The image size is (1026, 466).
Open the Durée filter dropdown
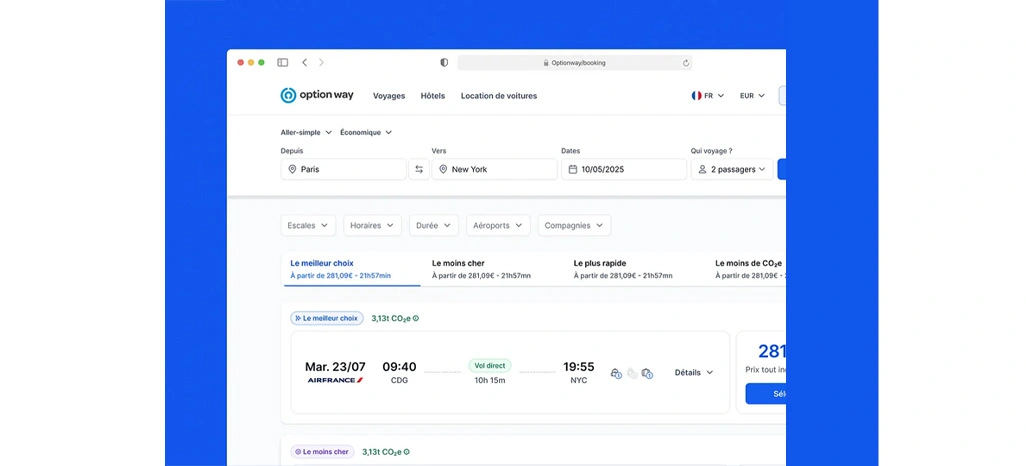[434, 225]
